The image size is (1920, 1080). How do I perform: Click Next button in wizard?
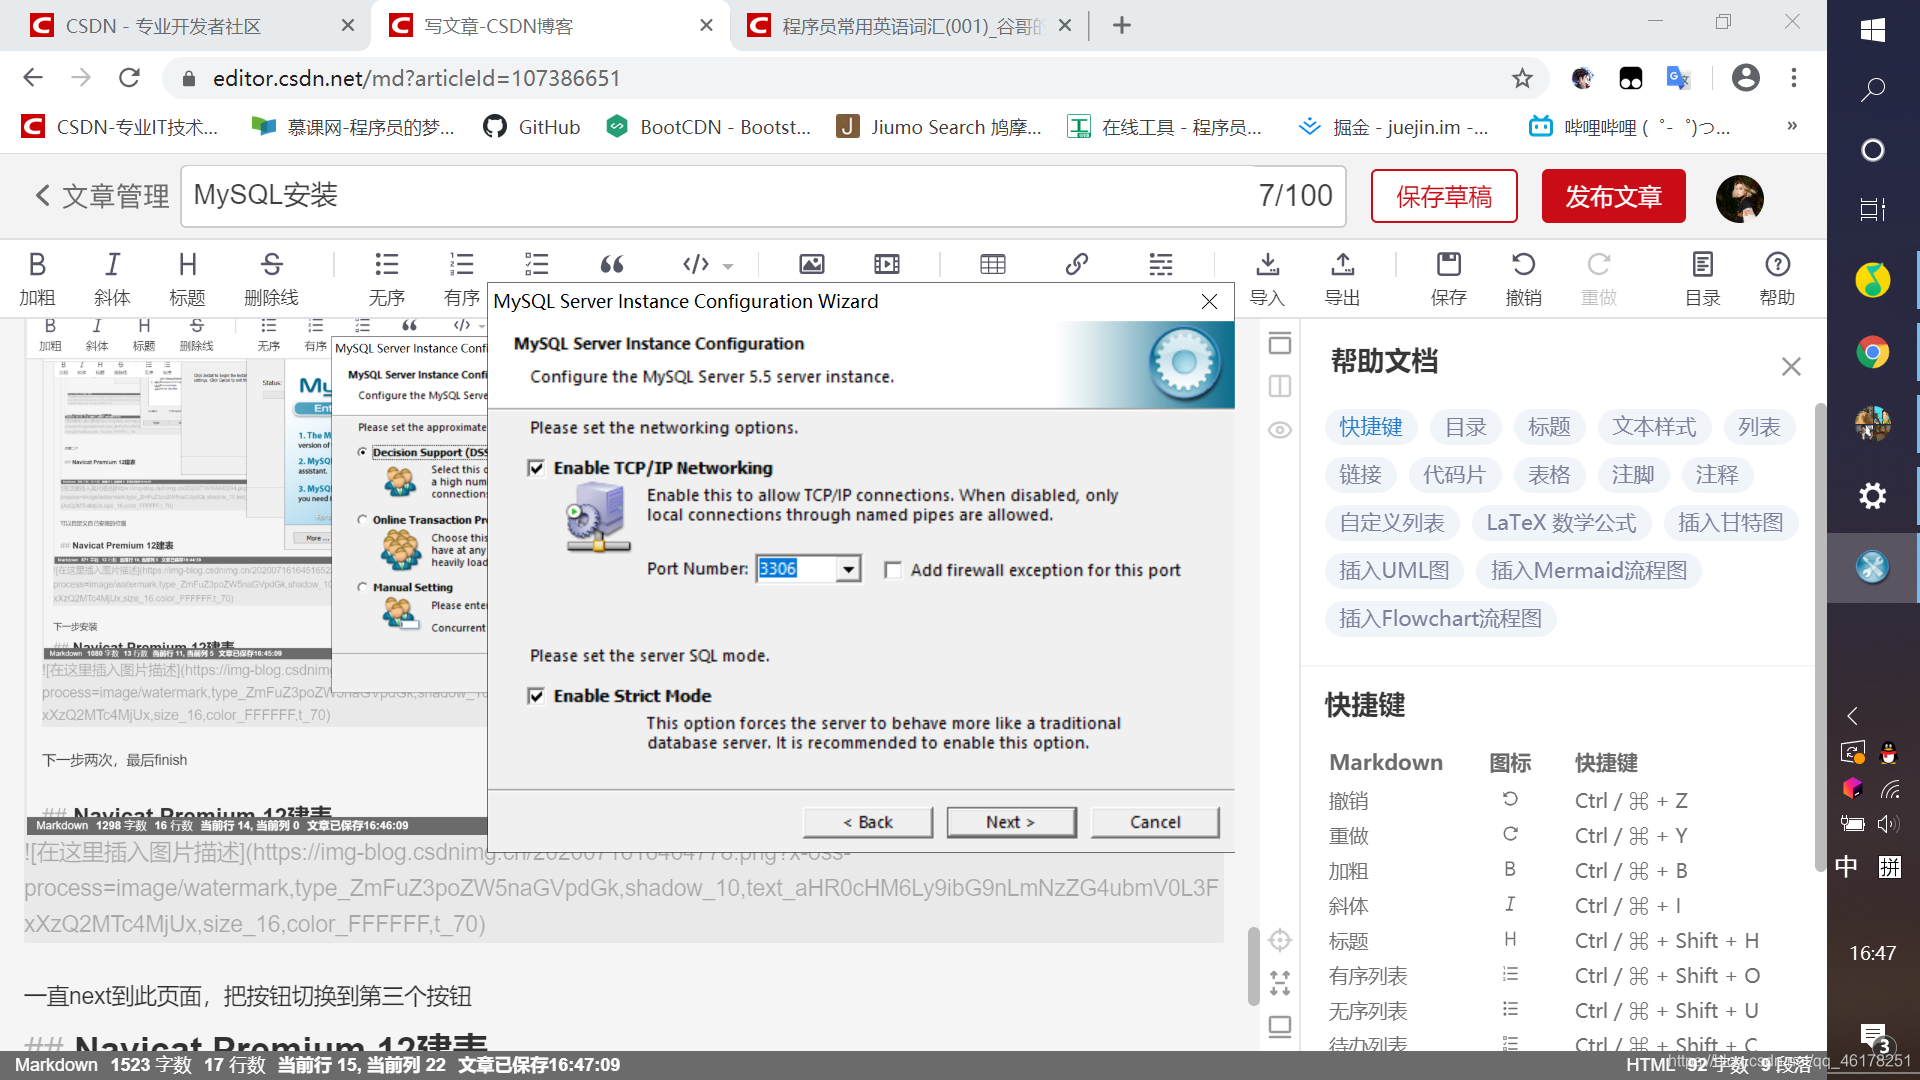pyautogui.click(x=1011, y=822)
